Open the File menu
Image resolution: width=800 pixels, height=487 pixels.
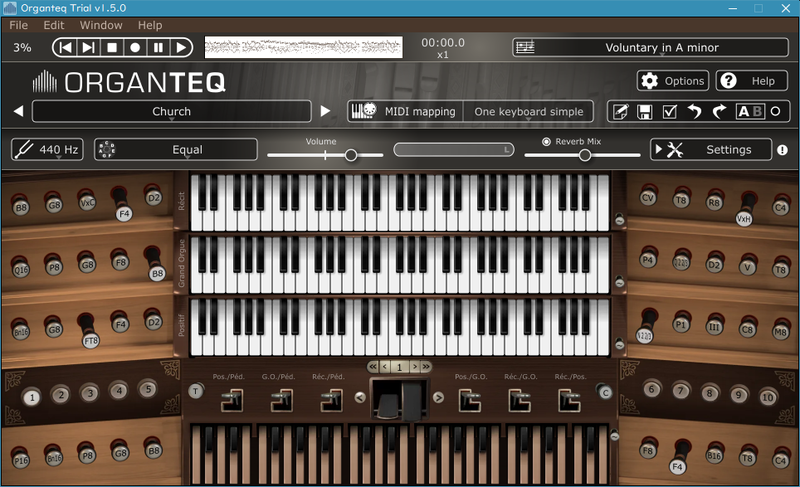tap(18, 25)
